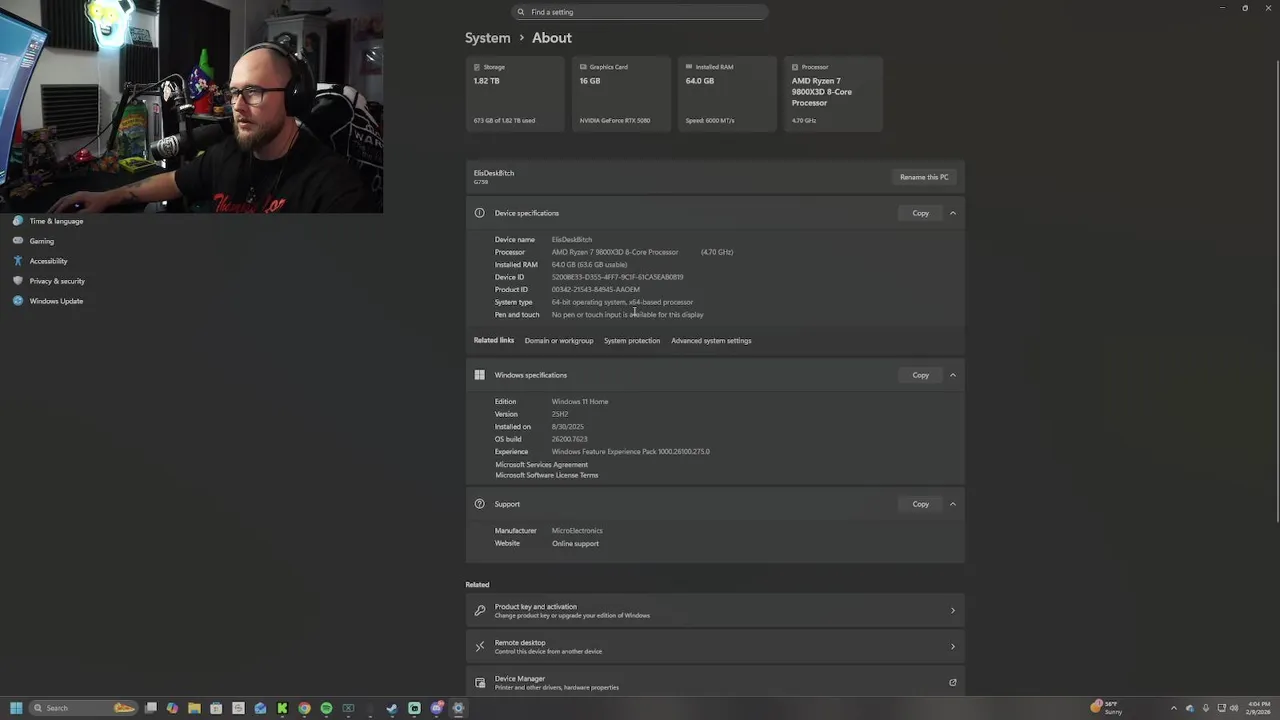
Task: Click the Graphics Card 16 GB card
Action: coord(622,94)
